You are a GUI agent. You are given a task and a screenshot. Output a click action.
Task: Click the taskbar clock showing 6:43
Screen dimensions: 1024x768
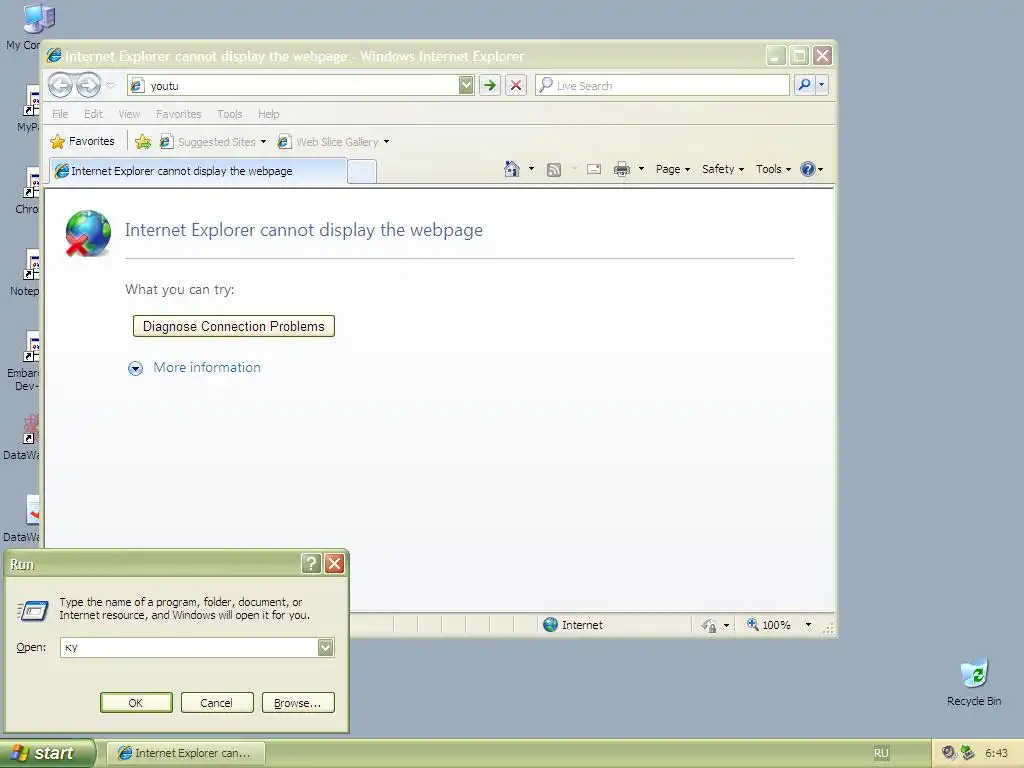coord(996,753)
